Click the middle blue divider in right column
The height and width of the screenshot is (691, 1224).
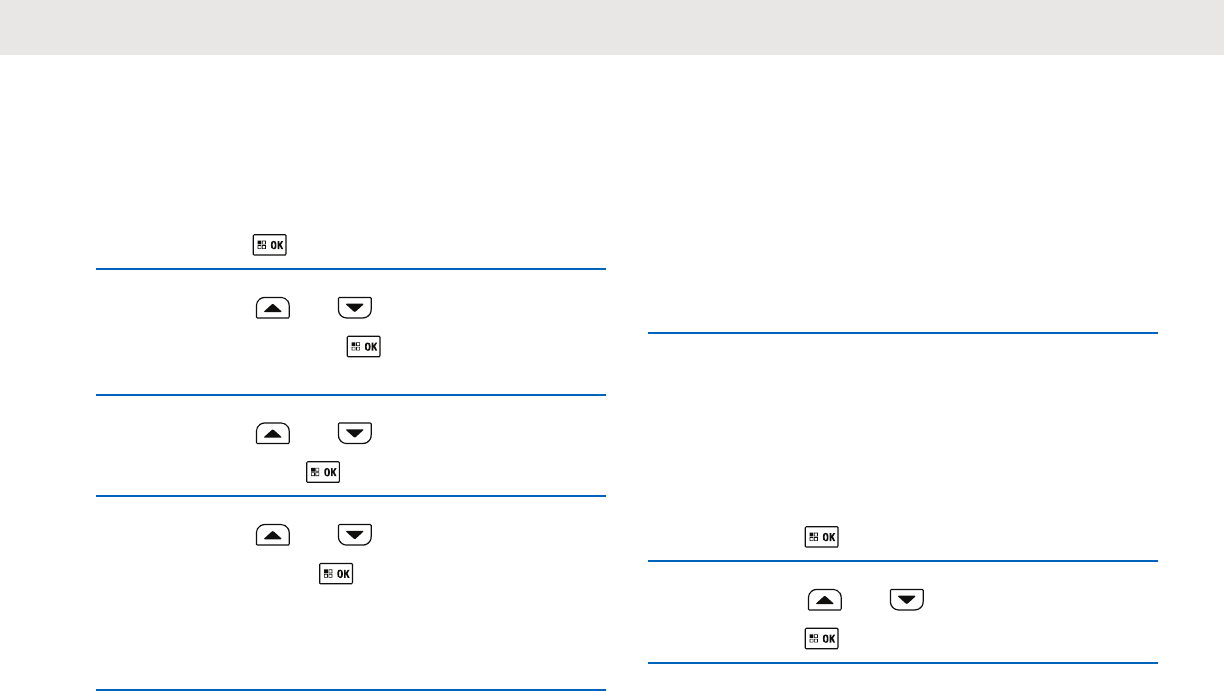click(903, 561)
